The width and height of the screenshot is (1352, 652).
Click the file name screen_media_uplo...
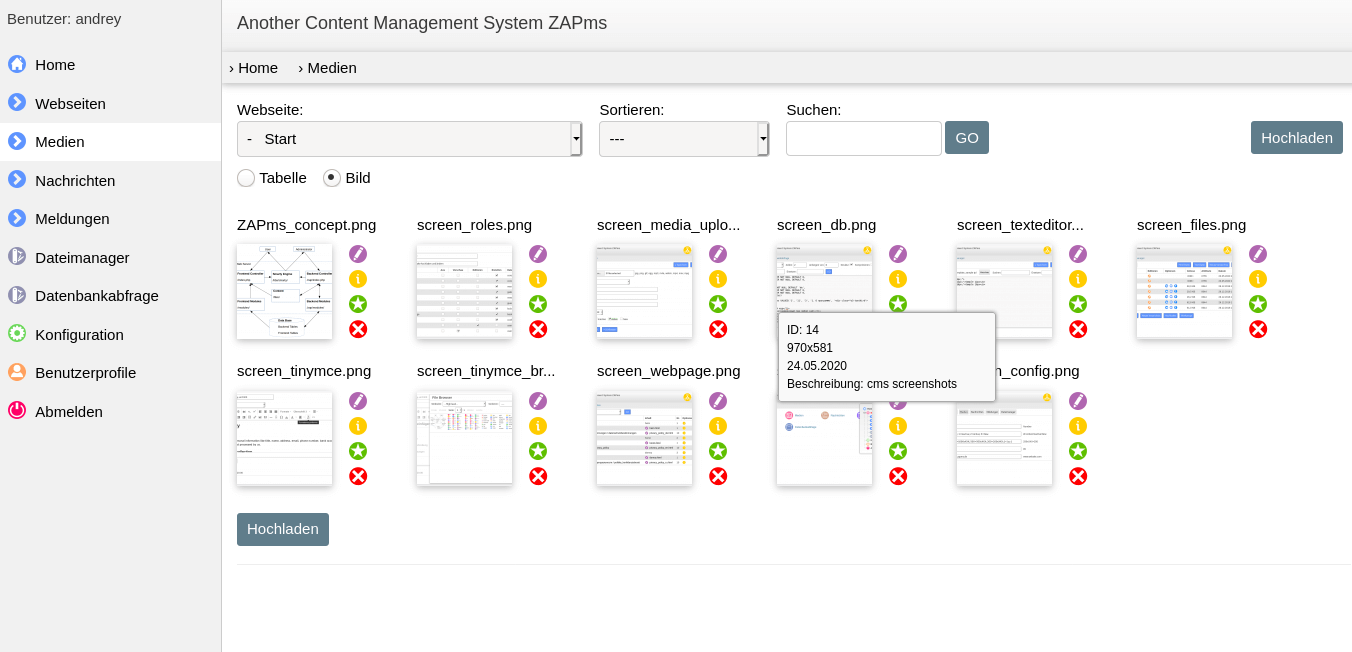tap(669, 225)
